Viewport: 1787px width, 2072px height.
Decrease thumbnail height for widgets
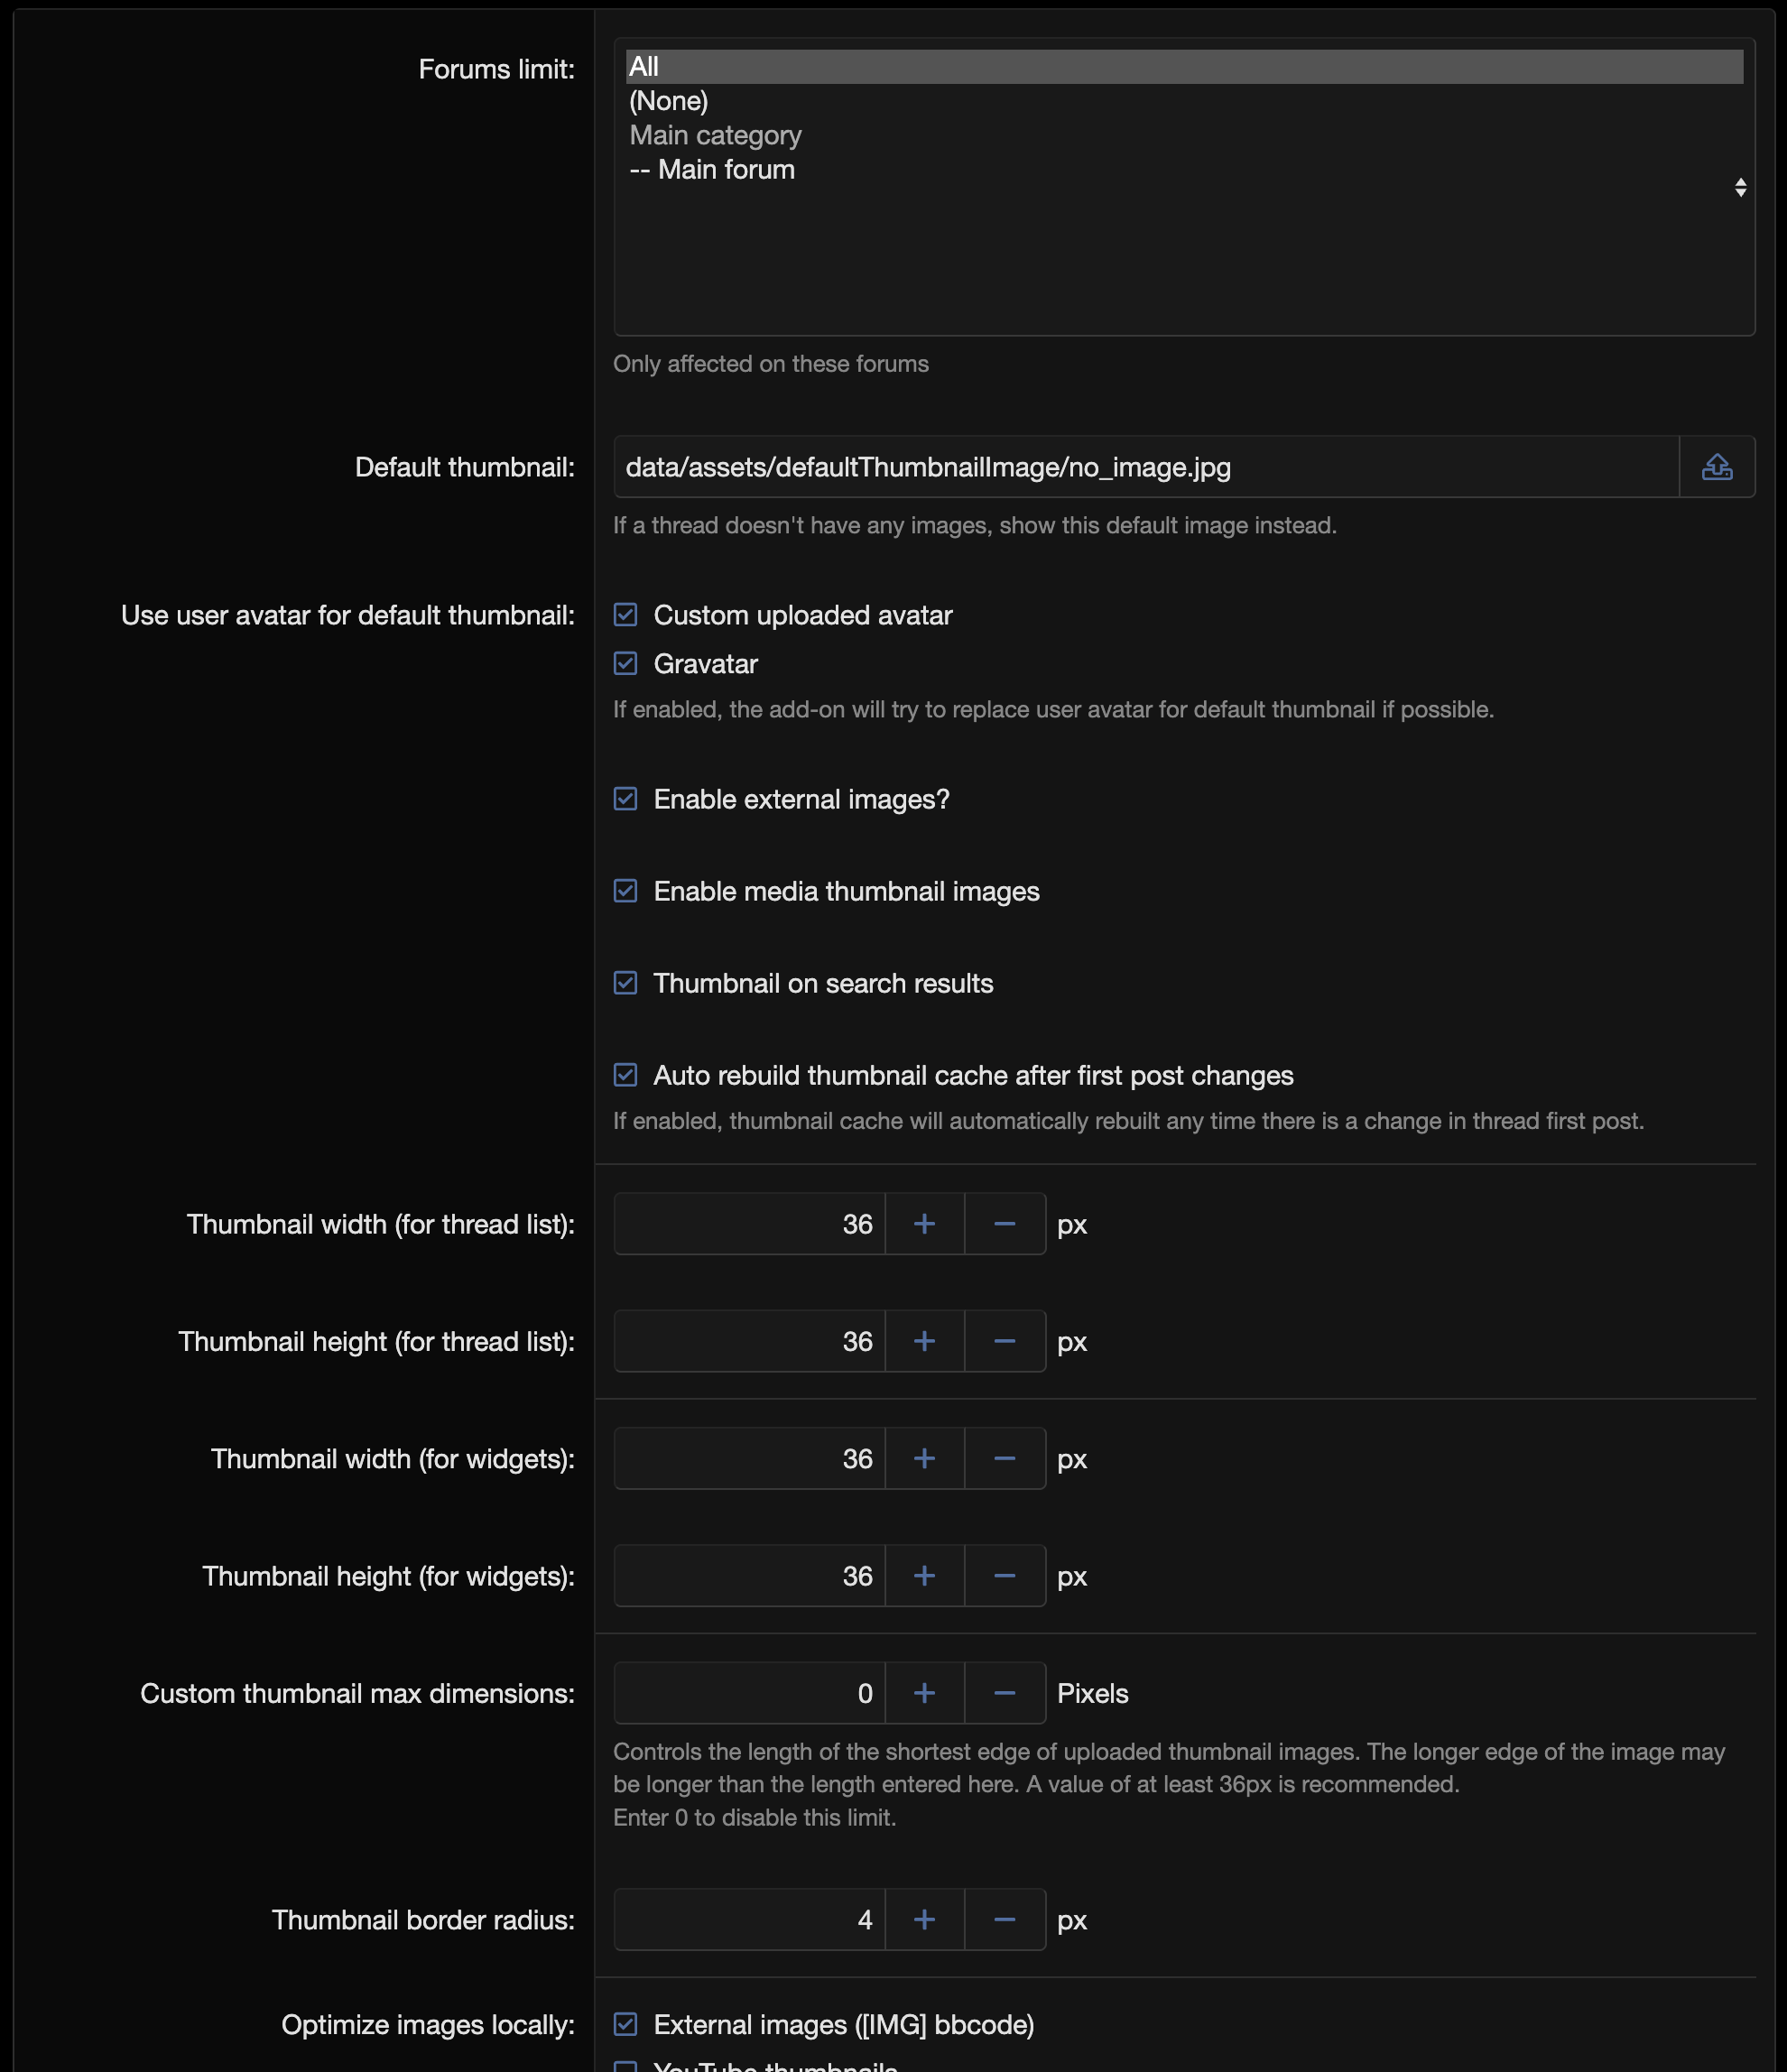(1004, 1575)
